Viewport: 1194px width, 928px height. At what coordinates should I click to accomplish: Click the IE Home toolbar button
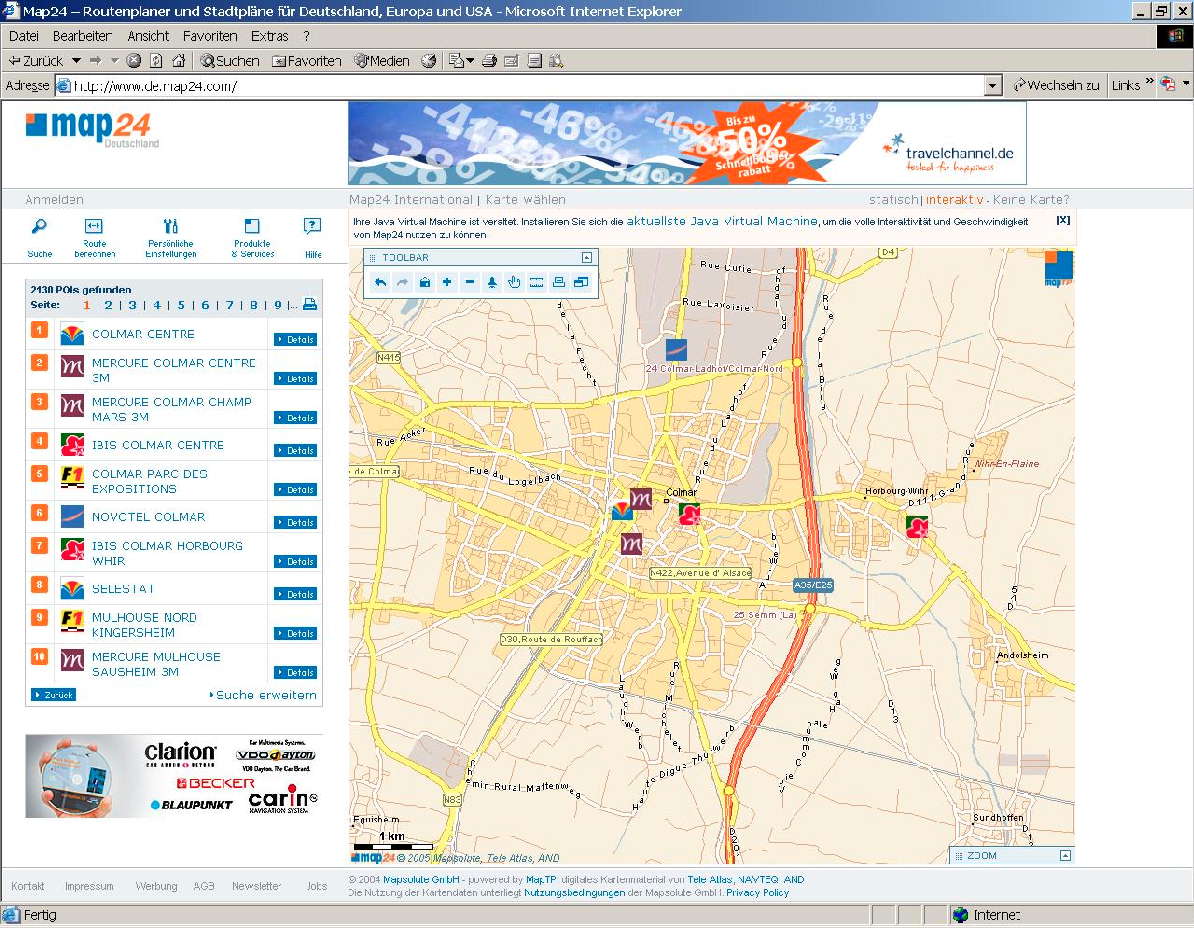178,61
